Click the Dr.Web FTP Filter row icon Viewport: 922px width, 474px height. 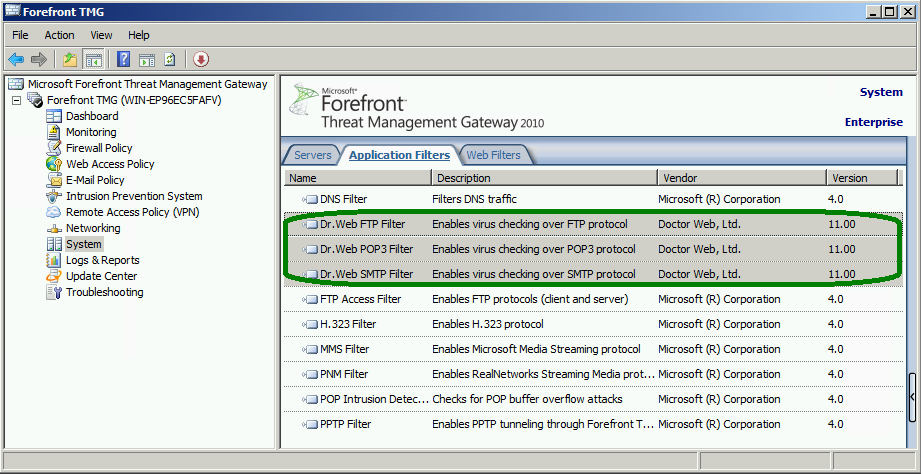click(x=310, y=224)
